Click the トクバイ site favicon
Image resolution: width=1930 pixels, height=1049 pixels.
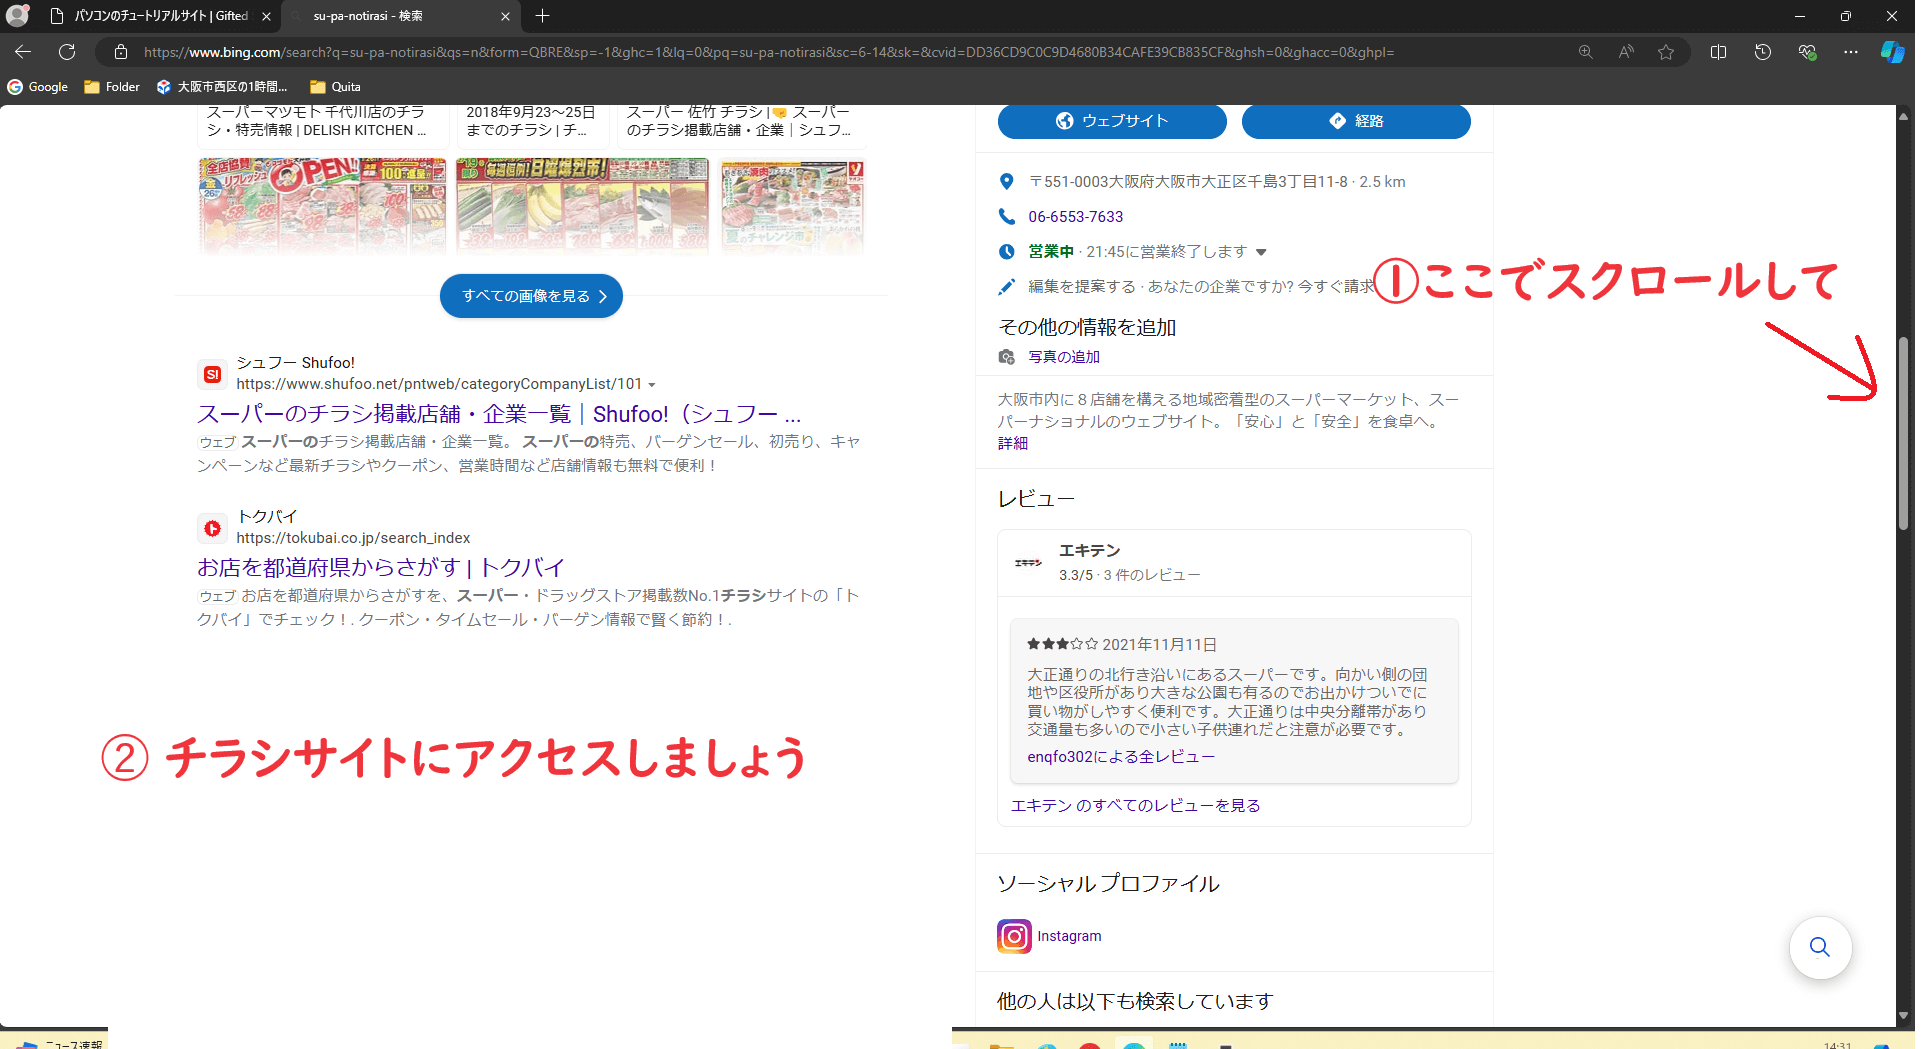coord(212,528)
